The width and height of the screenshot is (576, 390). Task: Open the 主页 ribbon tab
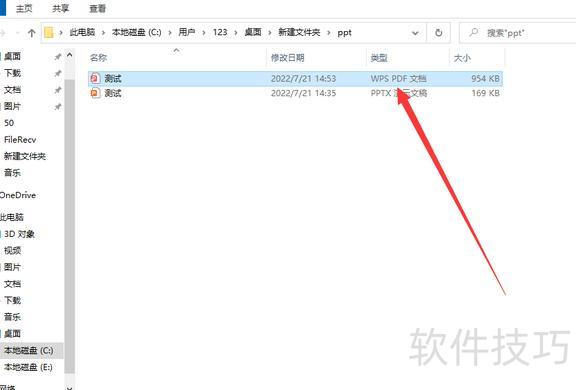coord(24,8)
